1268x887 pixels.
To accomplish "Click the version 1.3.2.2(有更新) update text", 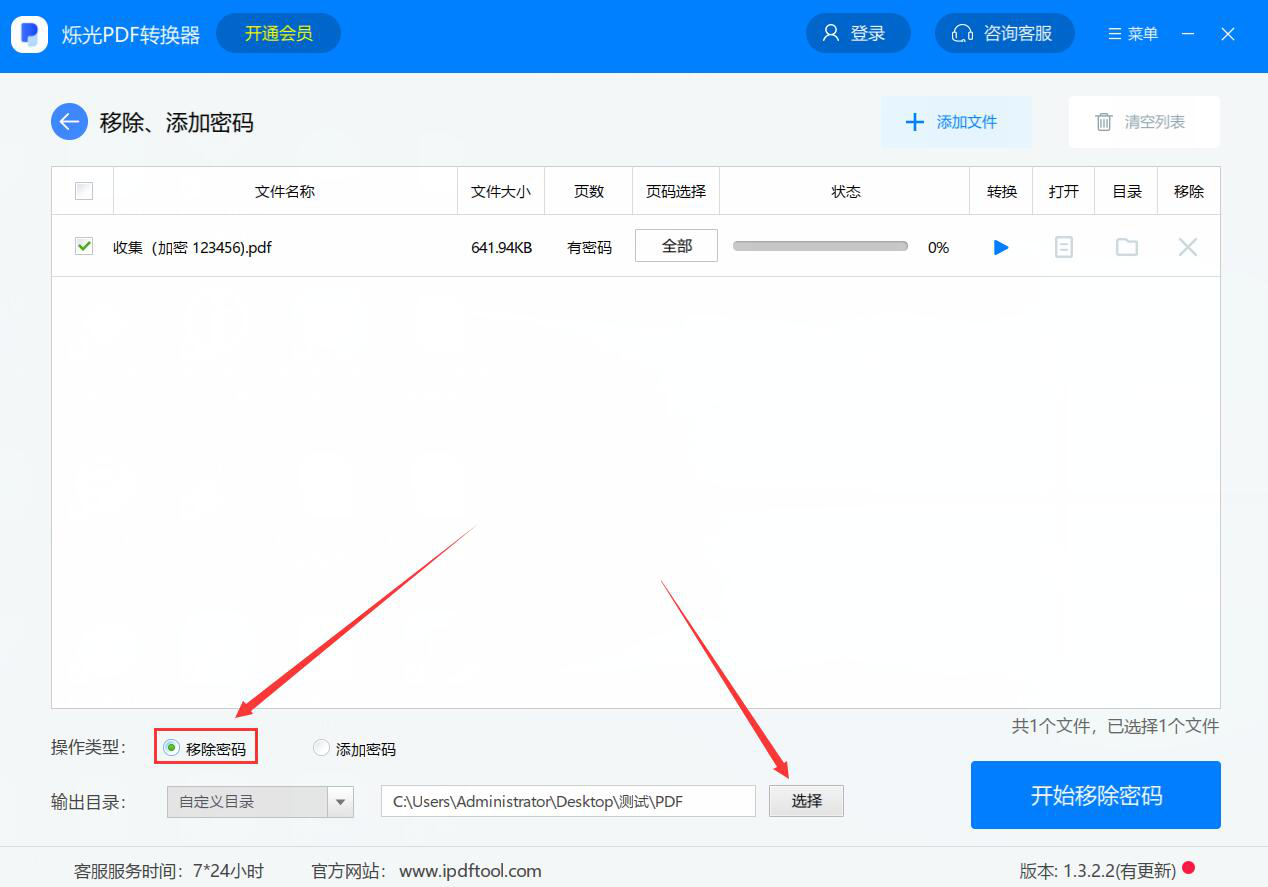I will (x=1098, y=871).
